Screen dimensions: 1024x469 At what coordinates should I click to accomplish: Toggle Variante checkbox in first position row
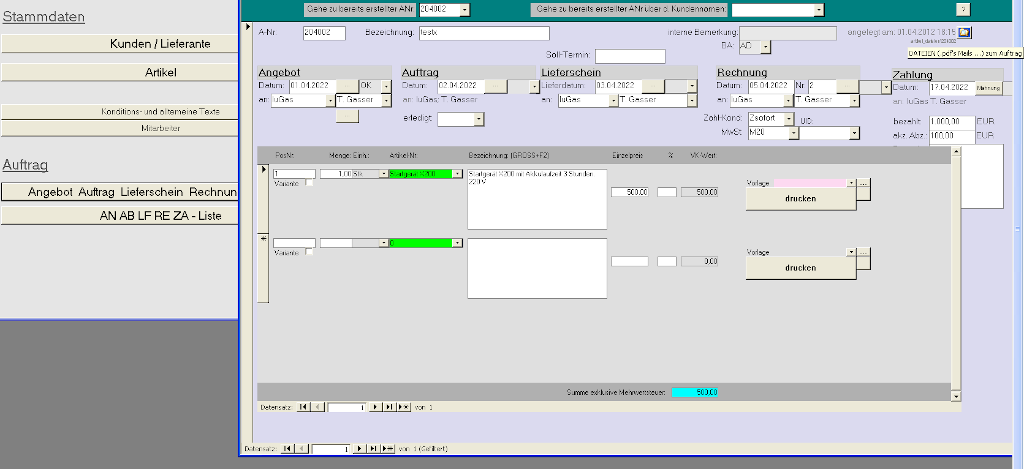[x=309, y=183]
